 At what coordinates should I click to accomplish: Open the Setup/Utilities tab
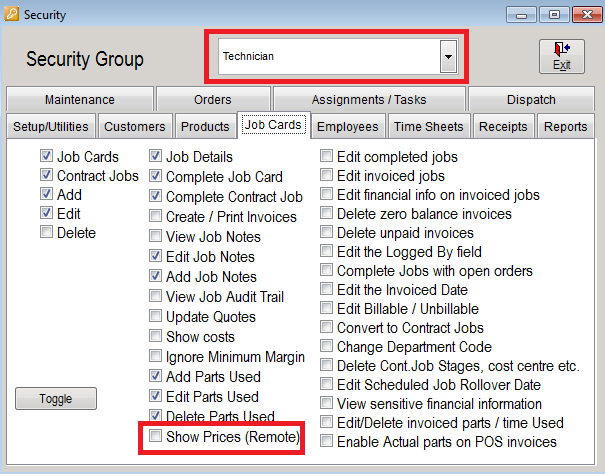[51, 126]
